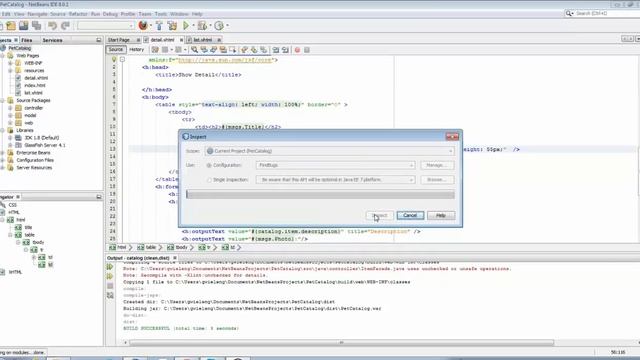Select the Server Resources node

coord(34,168)
